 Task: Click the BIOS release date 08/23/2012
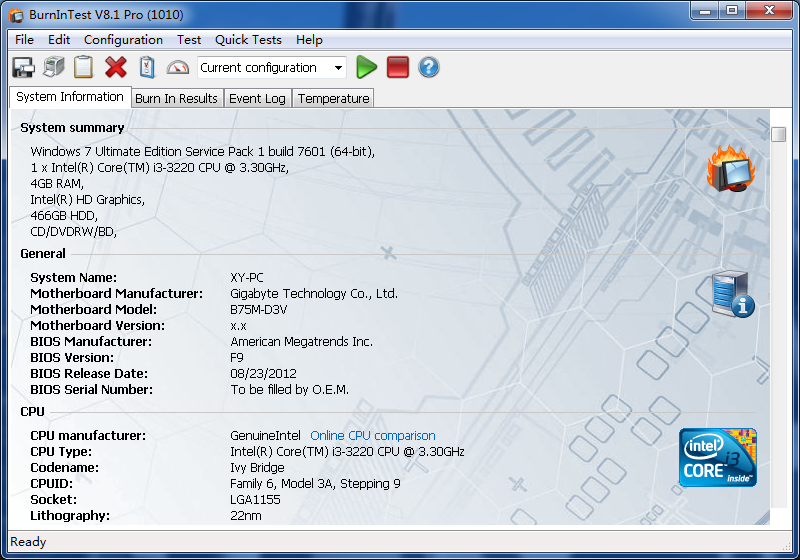click(x=263, y=374)
